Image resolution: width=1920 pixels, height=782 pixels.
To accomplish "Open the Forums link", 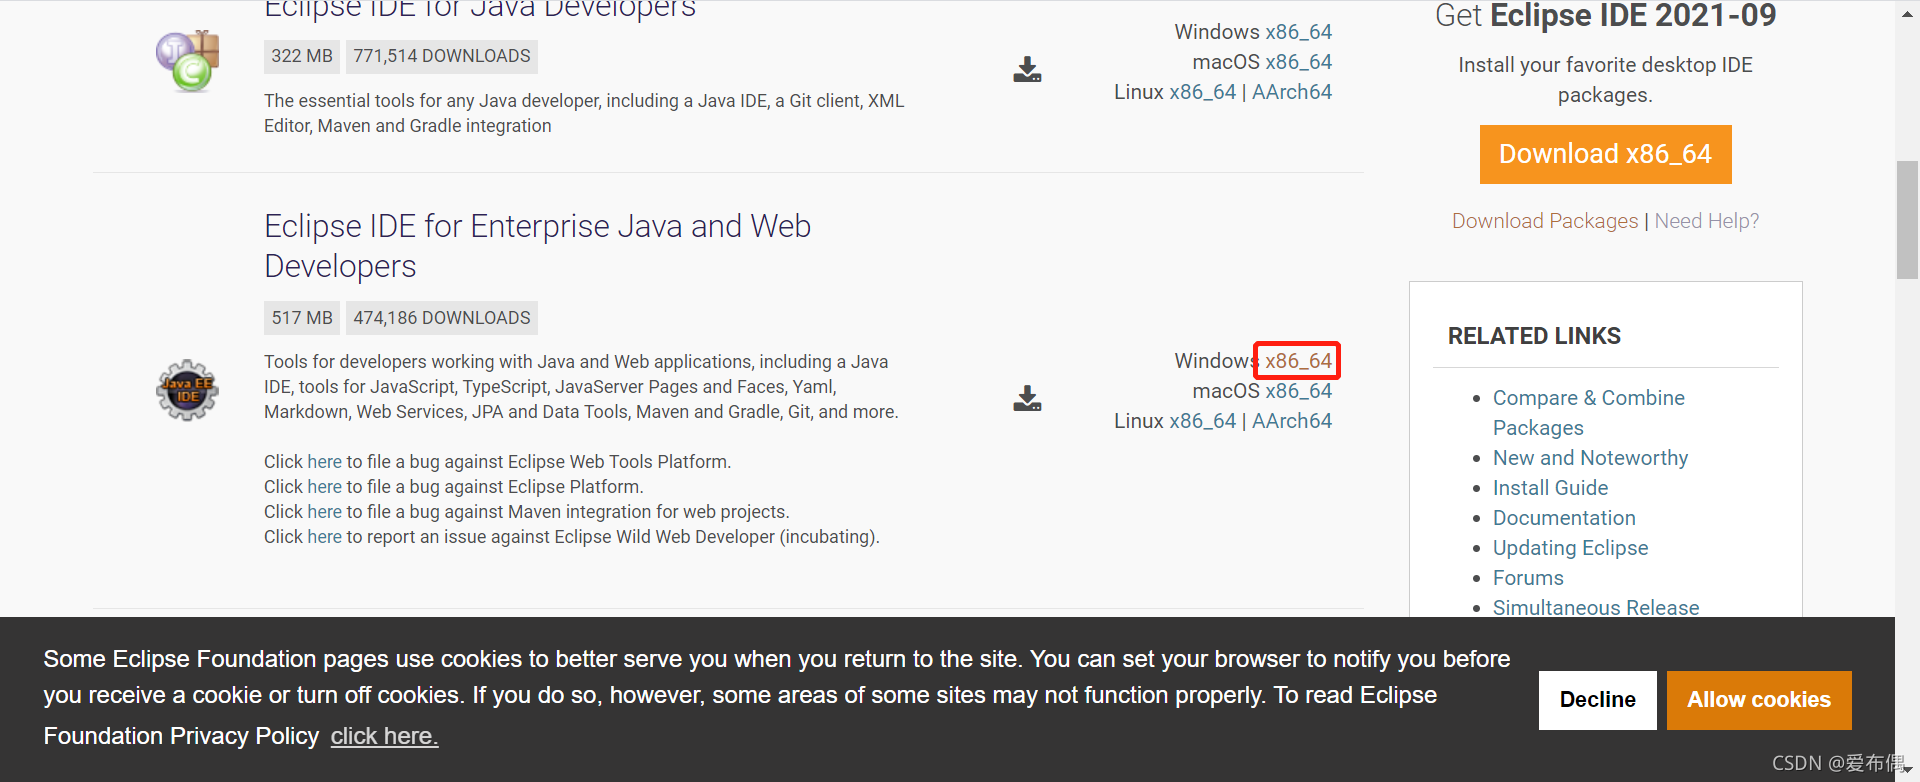I will (x=1528, y=578).
